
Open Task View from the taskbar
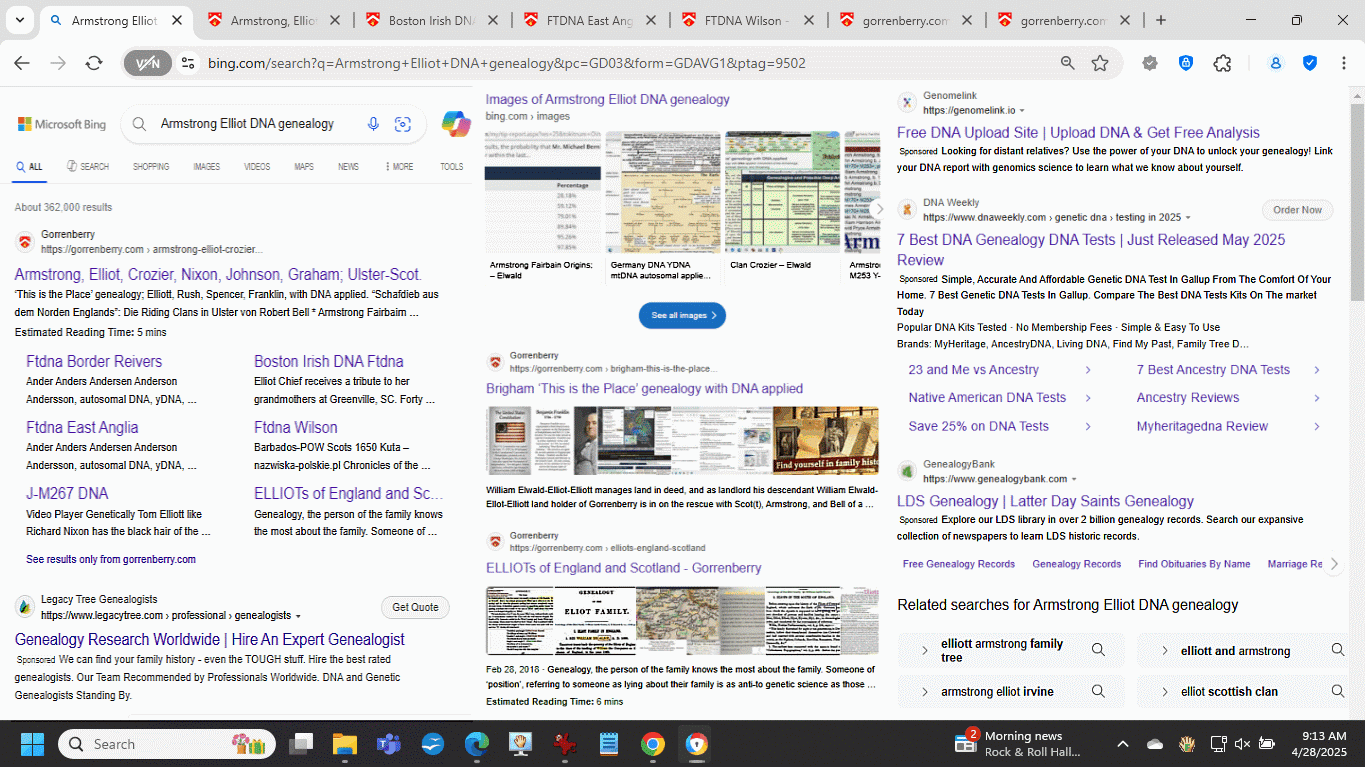point(300,744)
